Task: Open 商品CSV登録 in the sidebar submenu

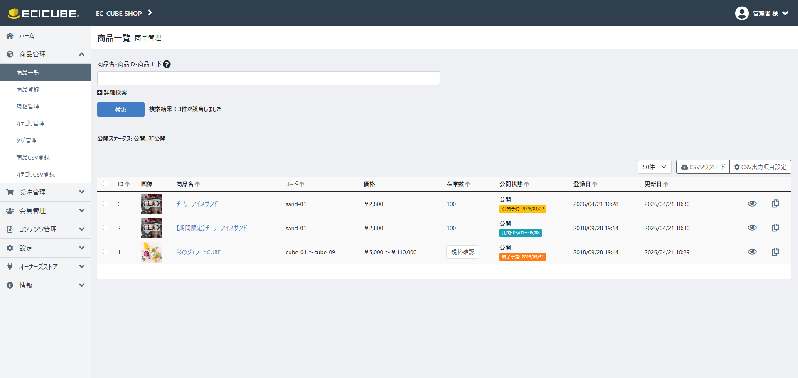Action: click(45, 157)
